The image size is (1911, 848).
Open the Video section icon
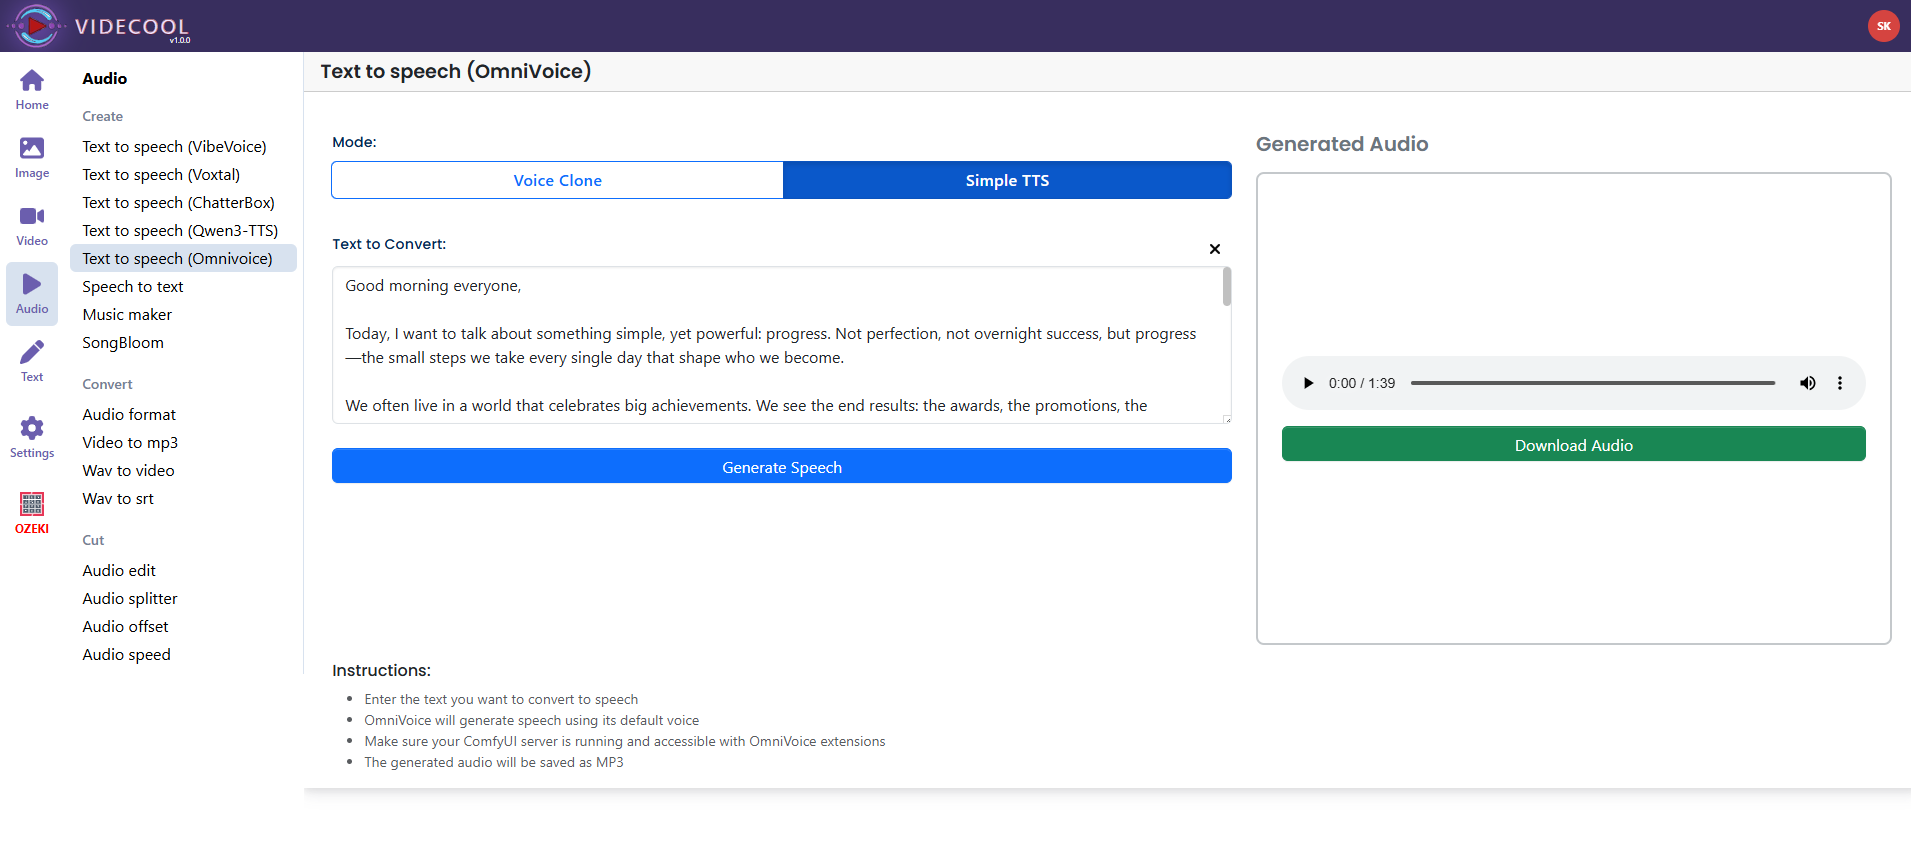click(x=32, y=225)
